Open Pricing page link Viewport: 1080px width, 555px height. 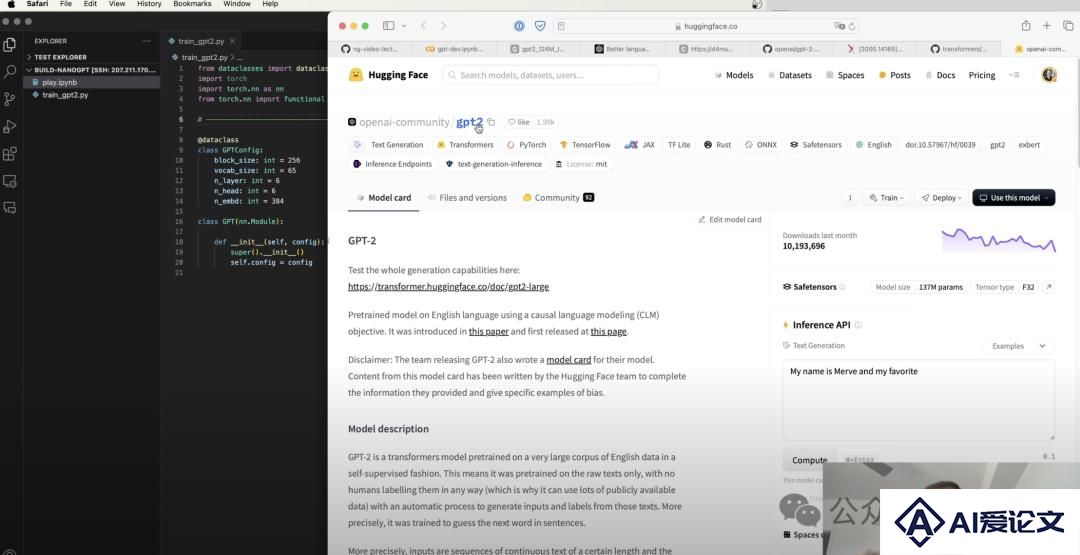982,75
